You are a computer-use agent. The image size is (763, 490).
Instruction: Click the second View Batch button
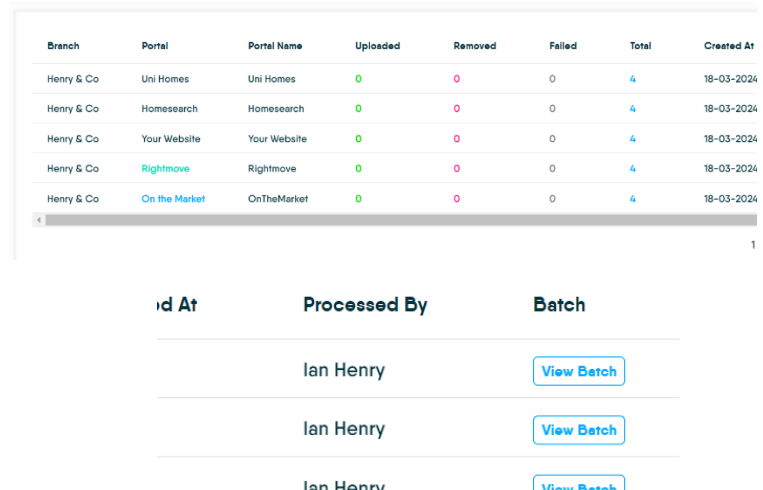point(578,430)
